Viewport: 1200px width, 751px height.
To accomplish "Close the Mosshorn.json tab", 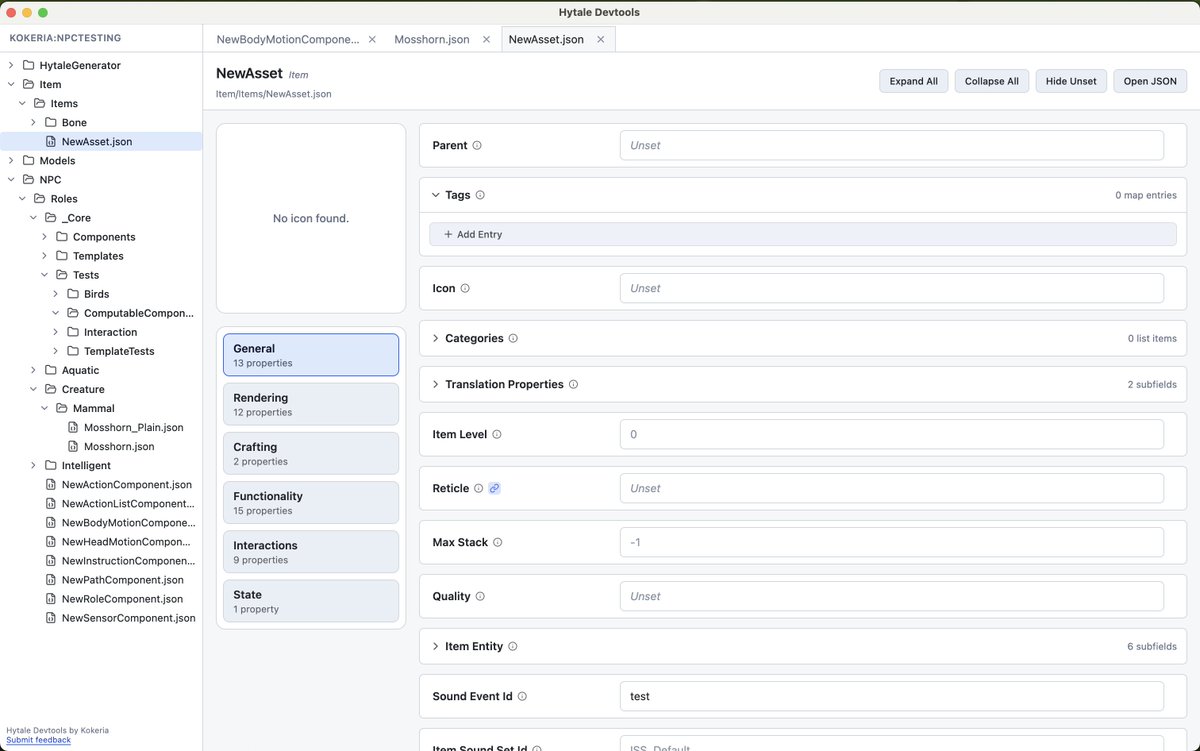I will 487,39.
